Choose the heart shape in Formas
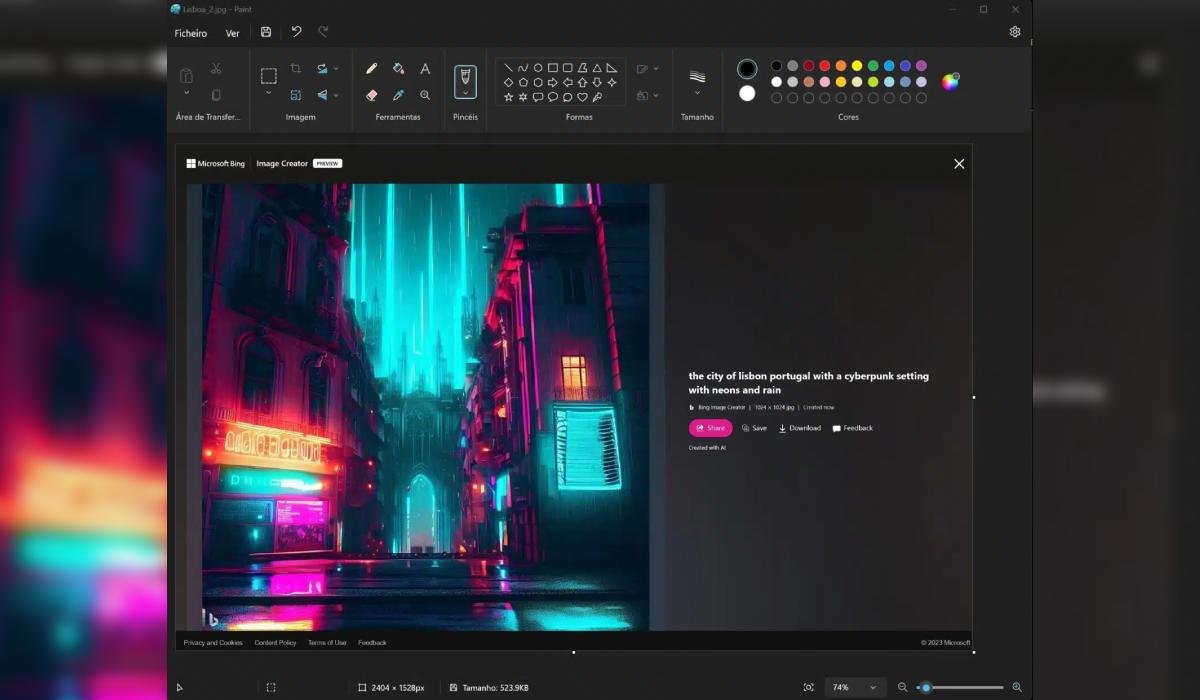 [x=582, y=96]
